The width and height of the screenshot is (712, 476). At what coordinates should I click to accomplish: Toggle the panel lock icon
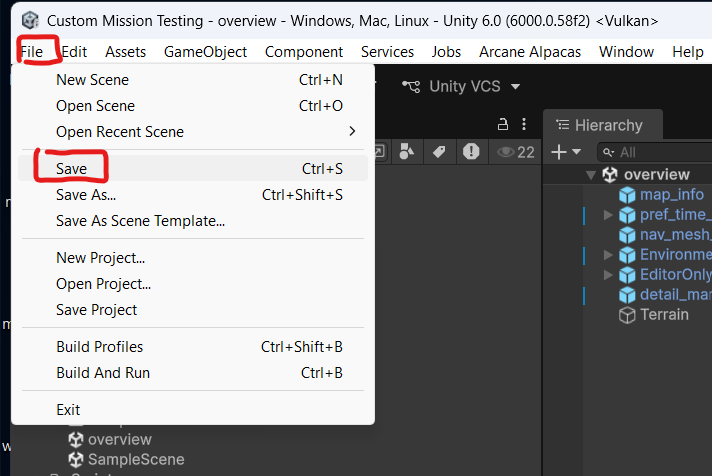(x=503, y=124)
